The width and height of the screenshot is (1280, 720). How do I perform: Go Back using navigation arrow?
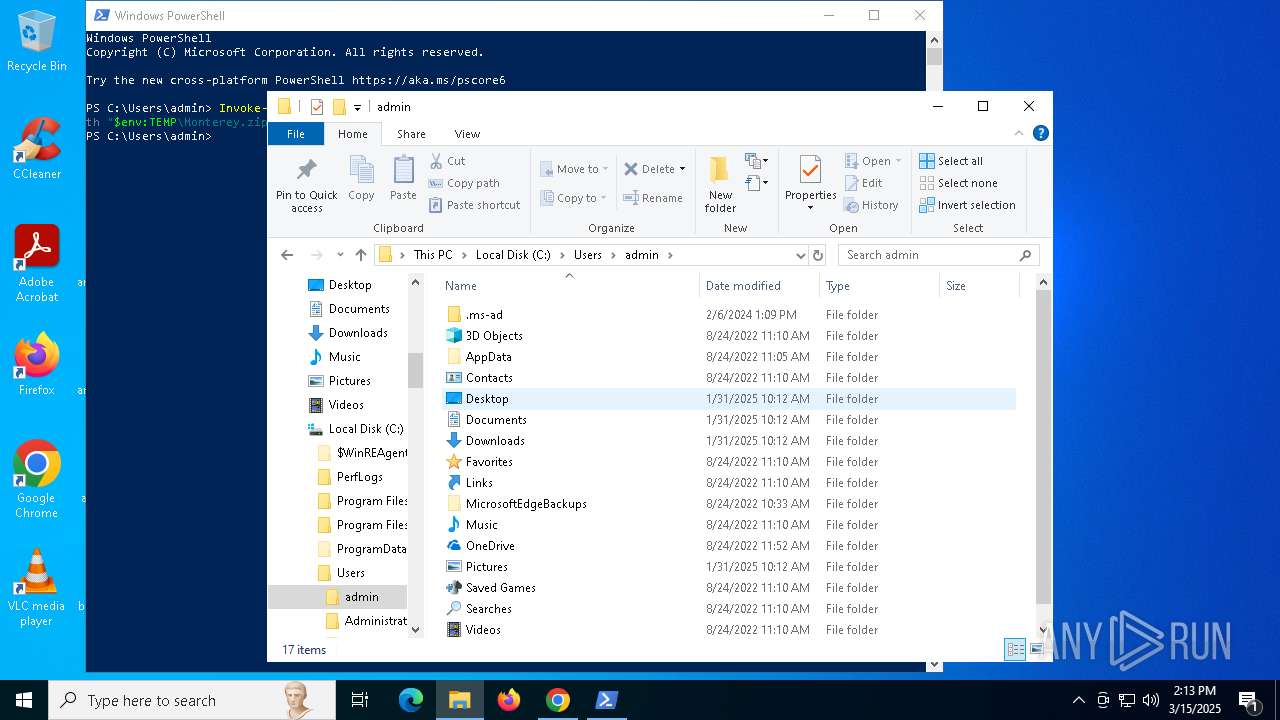click(x=287, y=255)
